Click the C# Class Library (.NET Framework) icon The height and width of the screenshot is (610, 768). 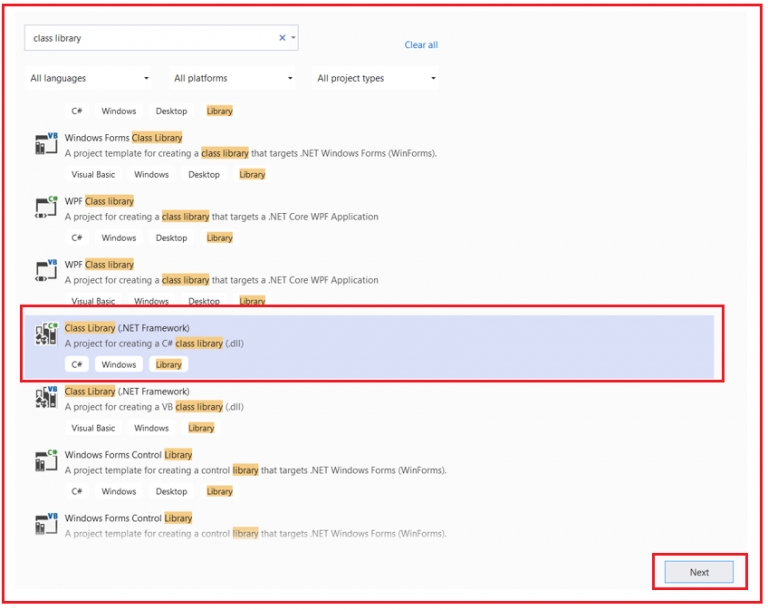[x=46, y=334]
